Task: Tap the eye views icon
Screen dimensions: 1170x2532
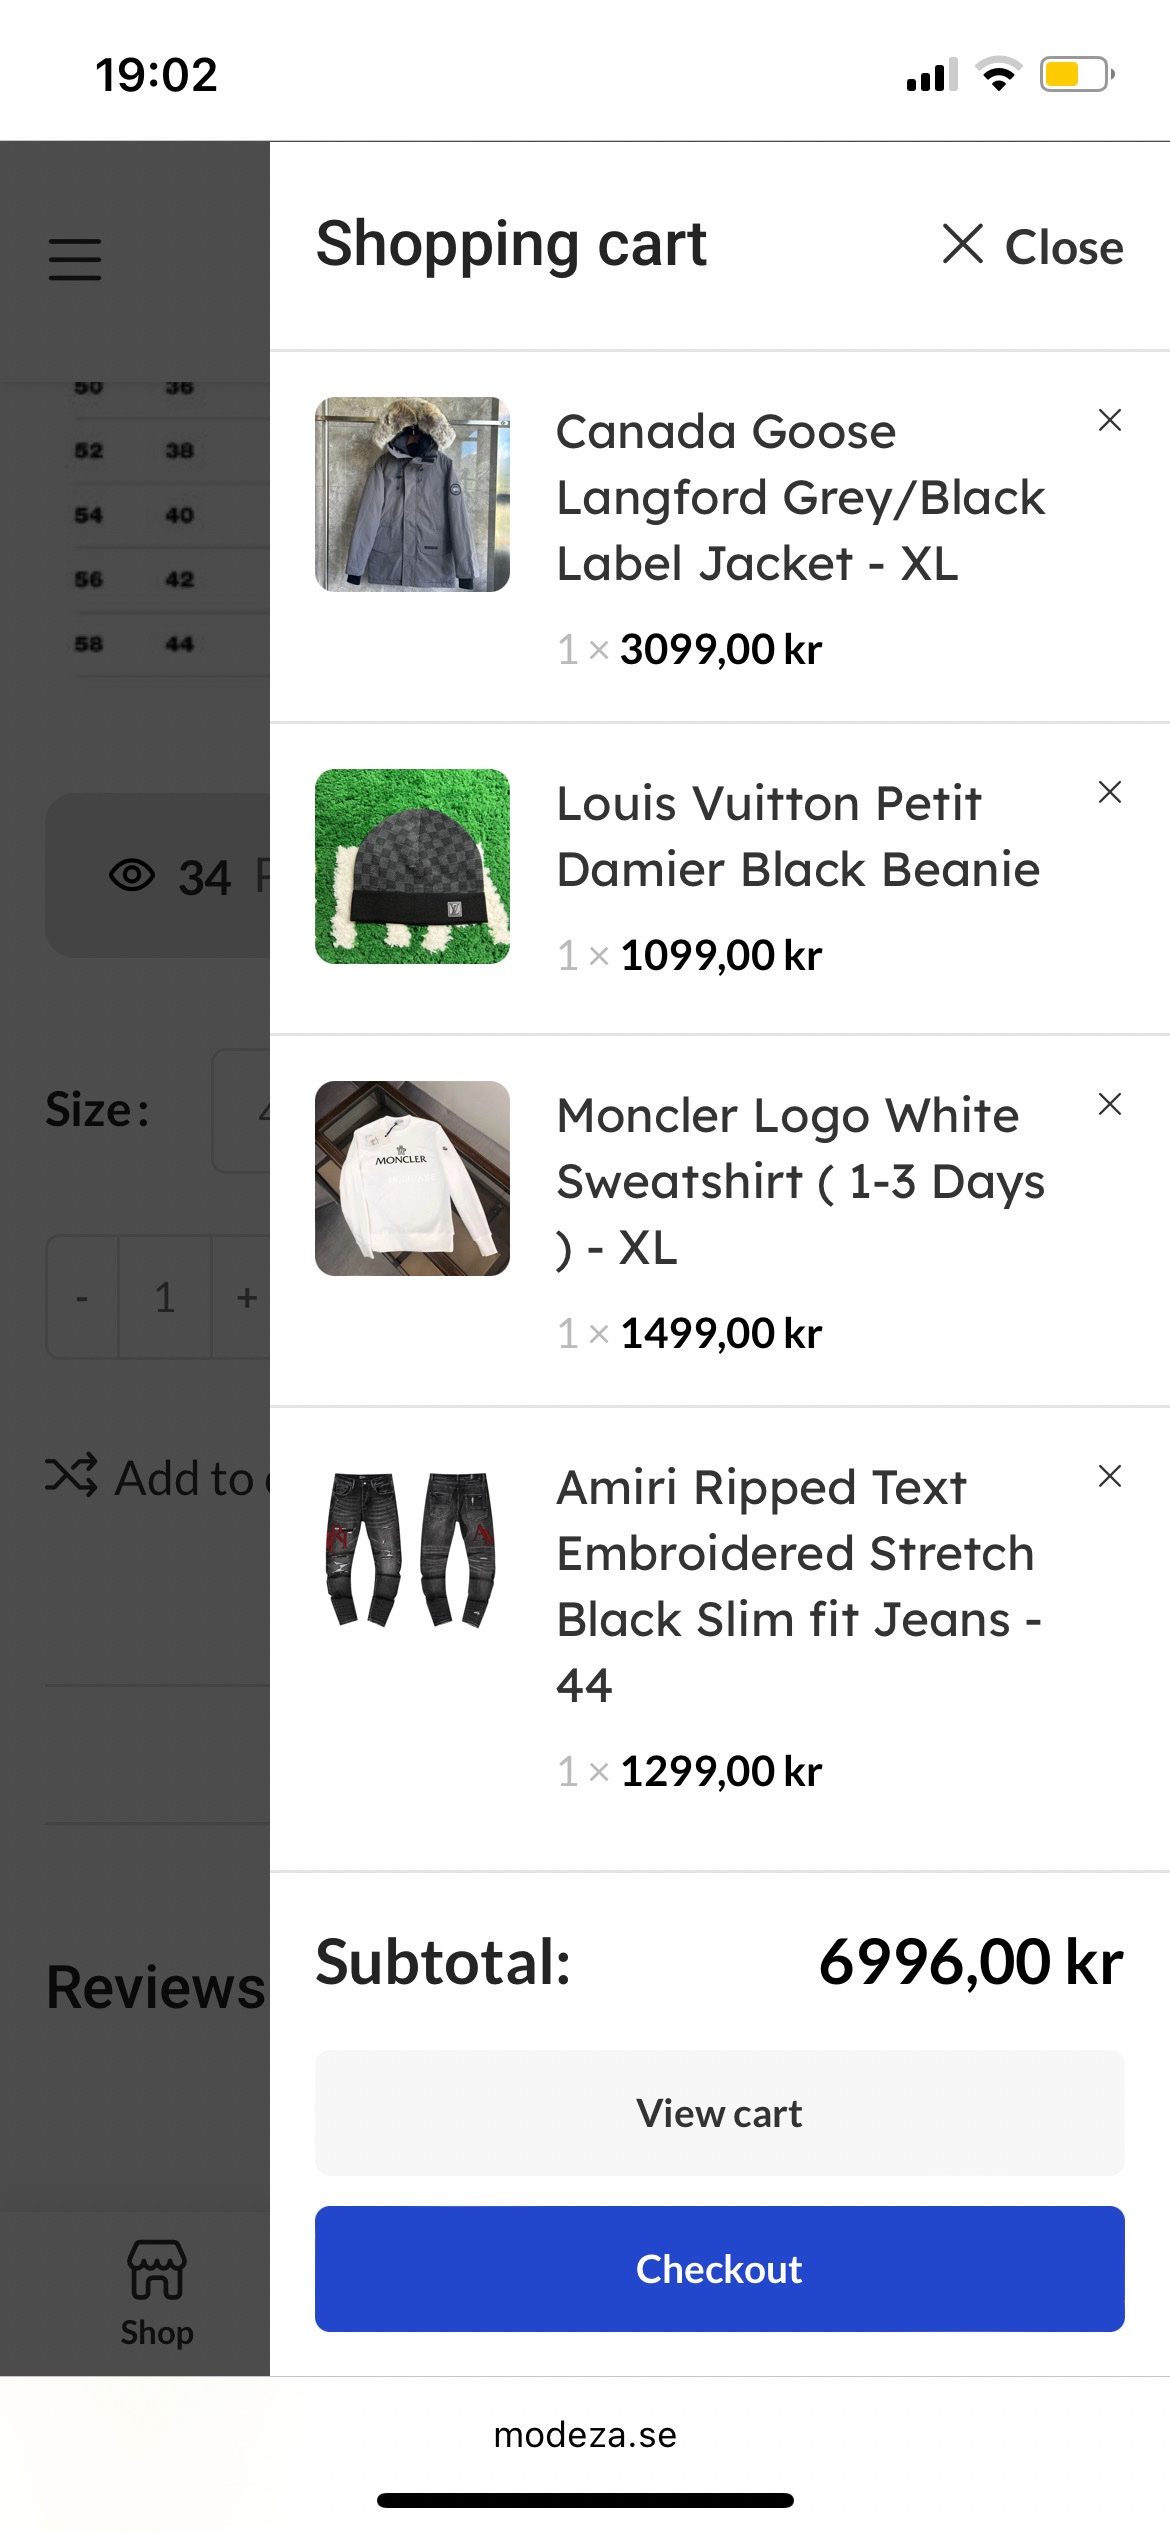Action: (132, 875)
